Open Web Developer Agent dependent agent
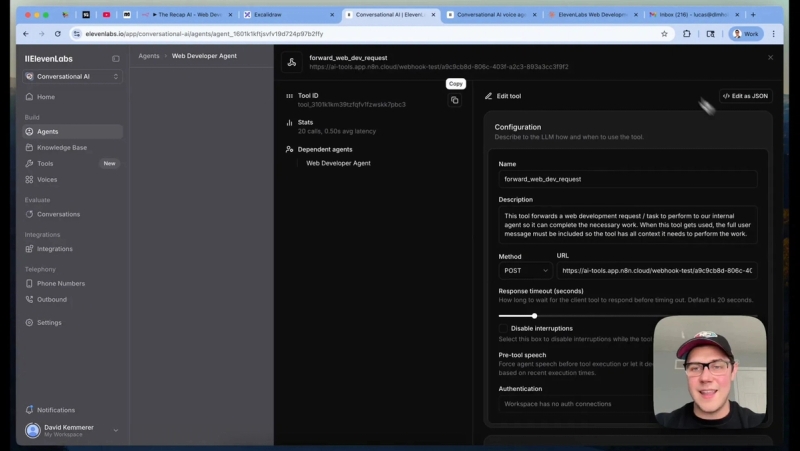Viewport: 800px width, 451px height. 338,163
